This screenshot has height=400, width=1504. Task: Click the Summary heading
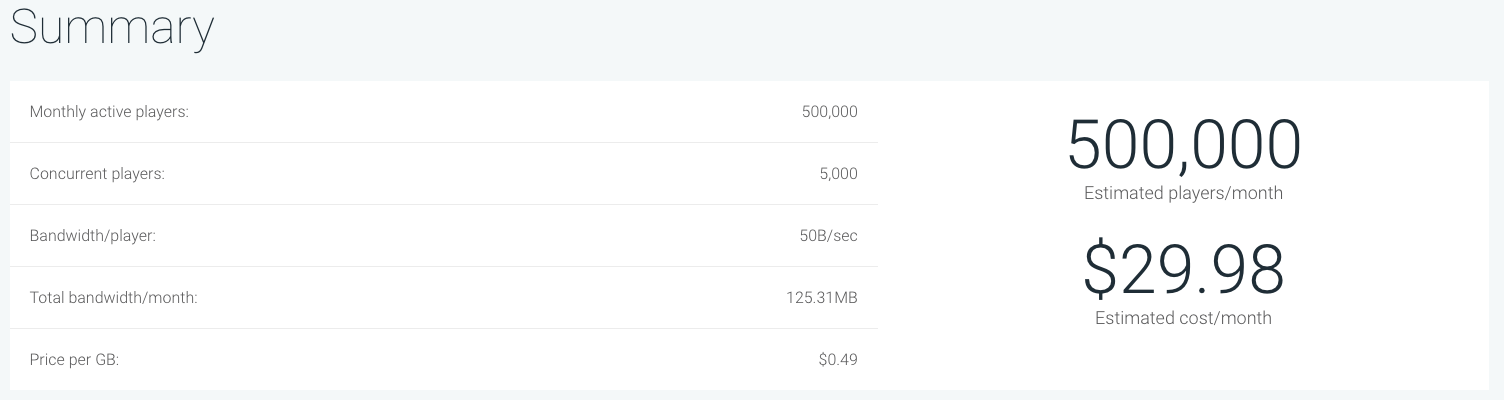112,29
